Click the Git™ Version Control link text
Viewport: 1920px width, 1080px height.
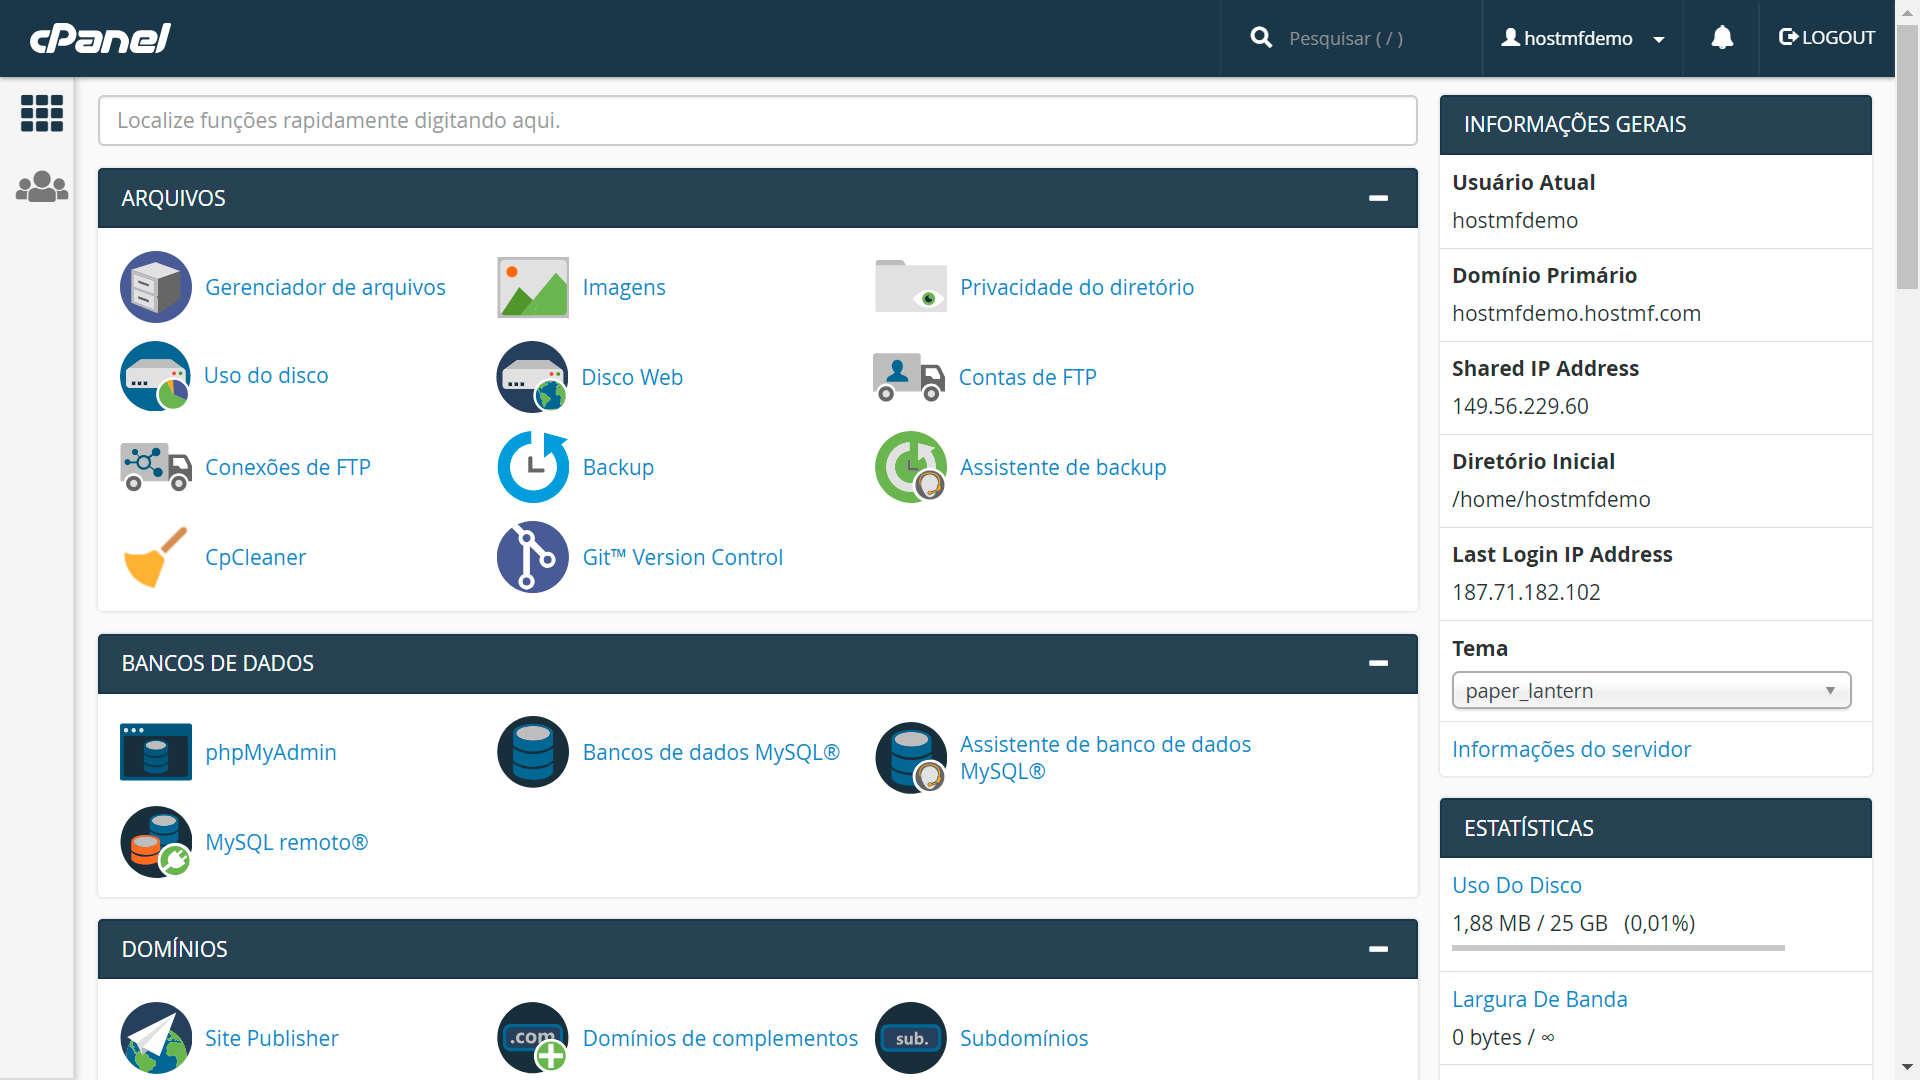tap(683, 557)
